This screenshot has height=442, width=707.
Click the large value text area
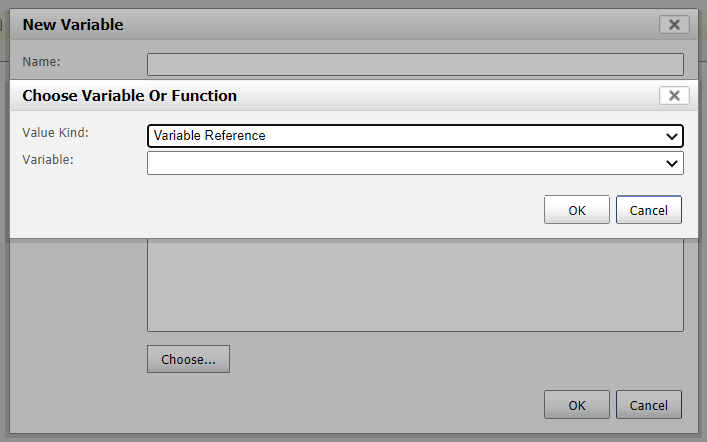tap(414, 285)
